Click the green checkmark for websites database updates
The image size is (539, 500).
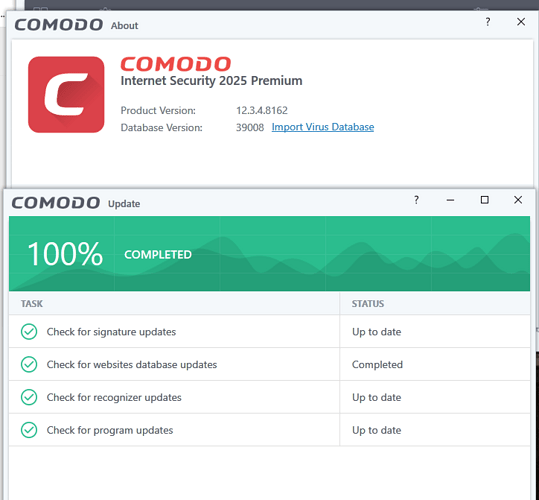point(29,364)
